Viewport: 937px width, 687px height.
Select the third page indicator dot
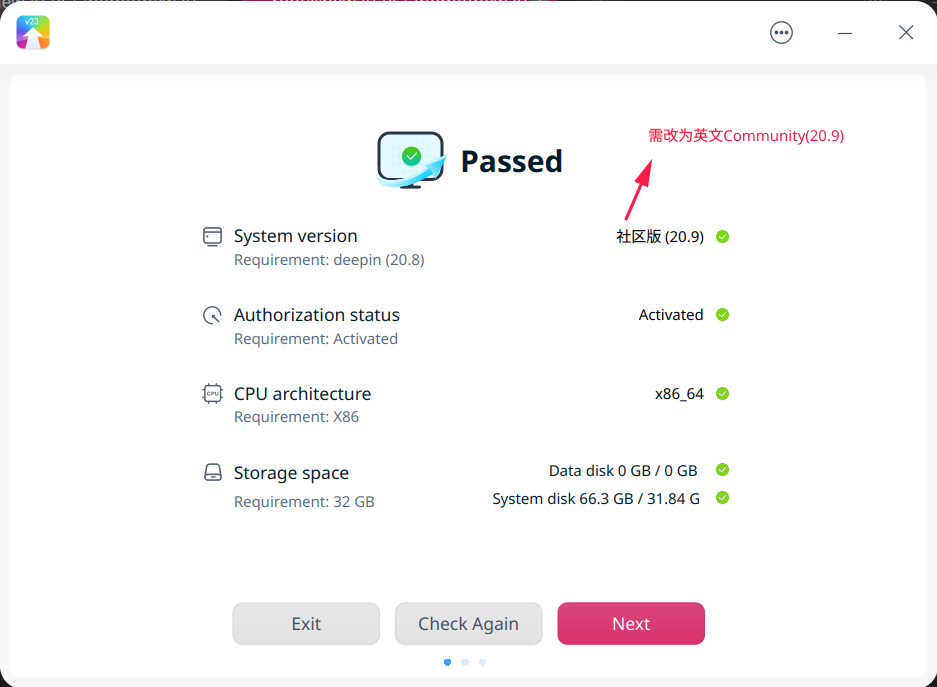click(x=482, y=662)
